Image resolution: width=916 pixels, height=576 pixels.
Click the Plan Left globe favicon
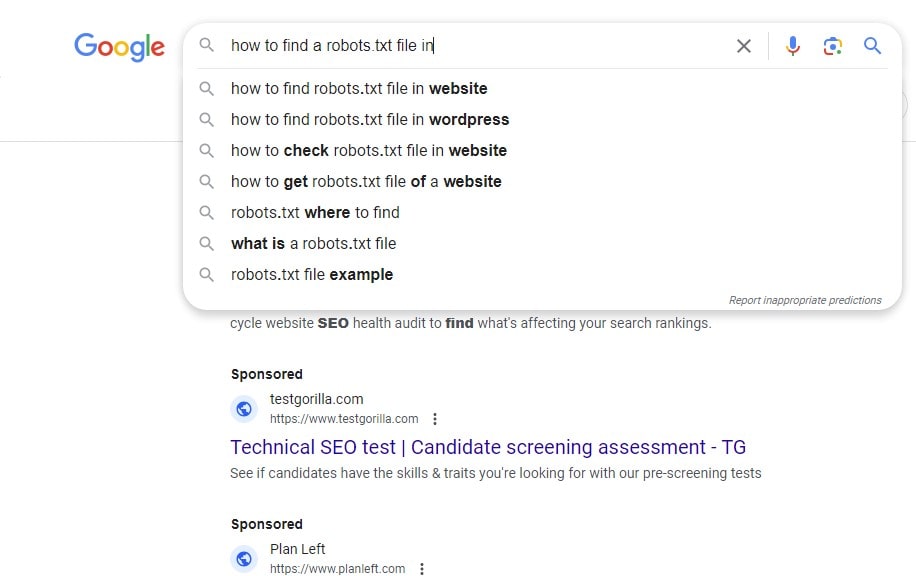[244, 559]
